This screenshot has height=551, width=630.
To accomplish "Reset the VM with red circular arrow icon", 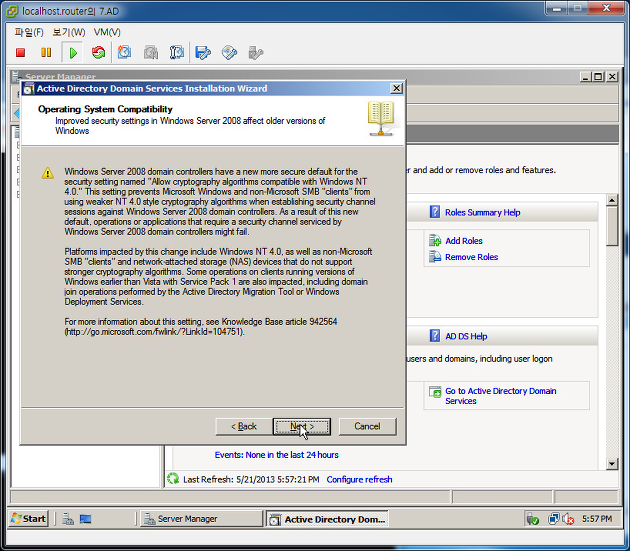I will click(x=98, y=53).
